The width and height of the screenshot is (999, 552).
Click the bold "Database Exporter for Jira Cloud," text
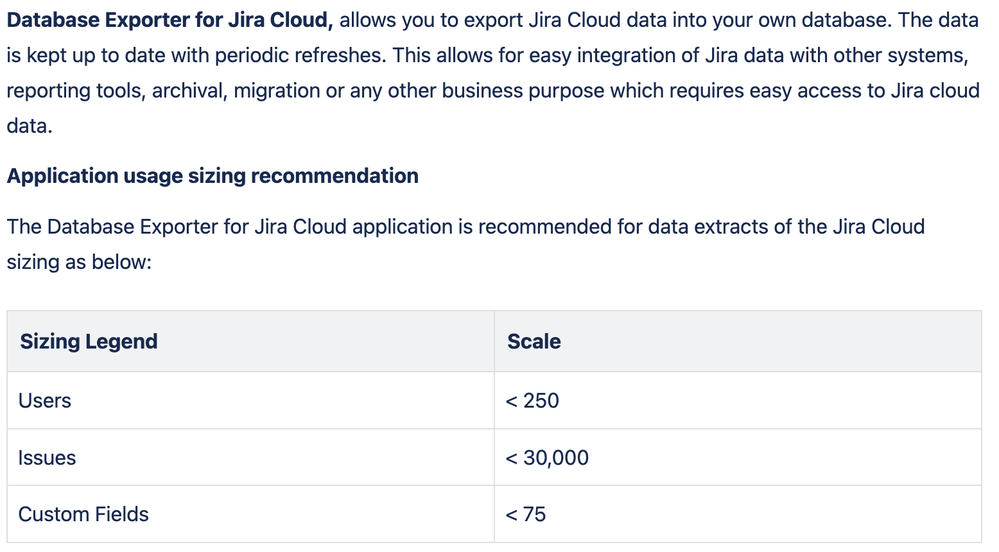pyautogui.click(x=169, y=20)
